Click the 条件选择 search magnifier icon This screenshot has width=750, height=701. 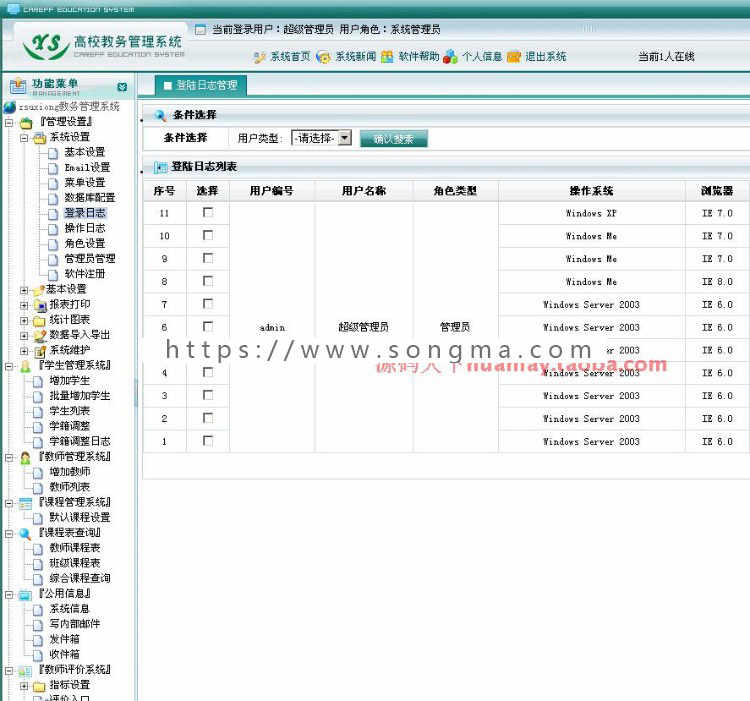coord(160,115)
